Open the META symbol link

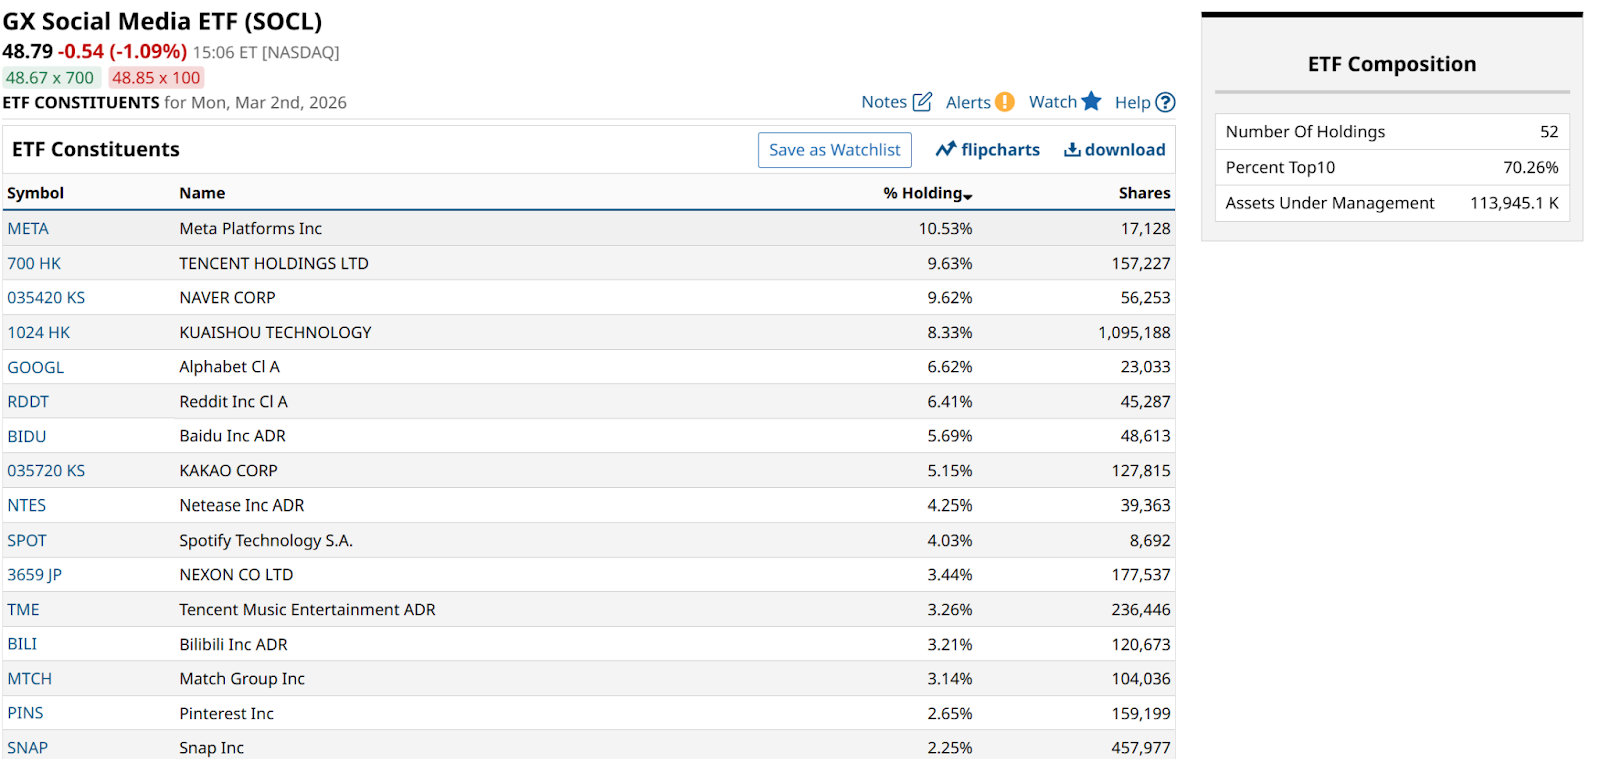(28, 229)
